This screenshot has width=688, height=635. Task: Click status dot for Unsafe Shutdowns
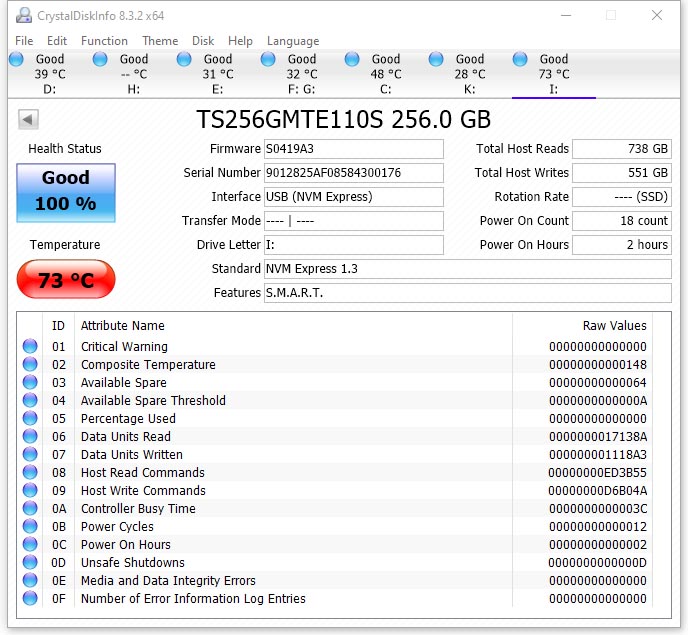point(30,562)
